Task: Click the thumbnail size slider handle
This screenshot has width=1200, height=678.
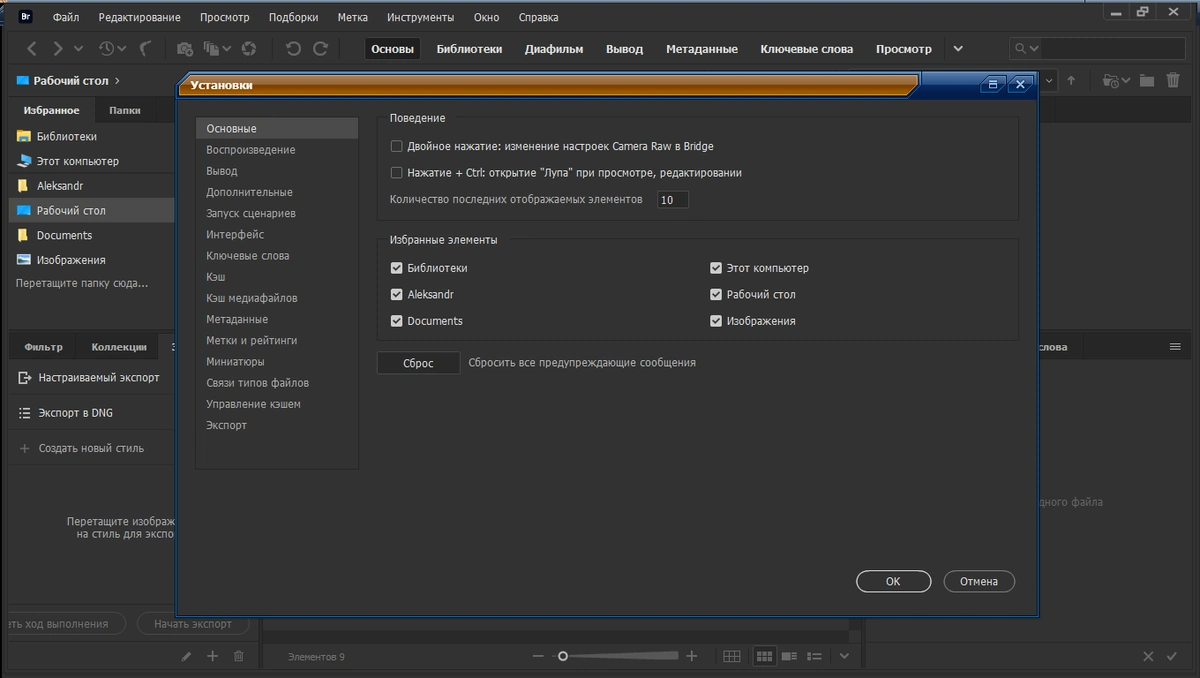Action: [x=563, y=656]
